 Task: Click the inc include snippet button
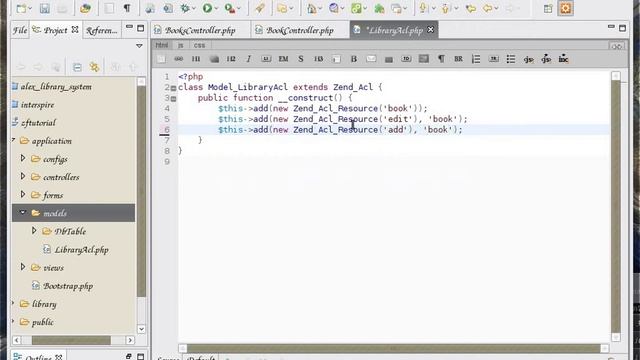click(563, 59)
